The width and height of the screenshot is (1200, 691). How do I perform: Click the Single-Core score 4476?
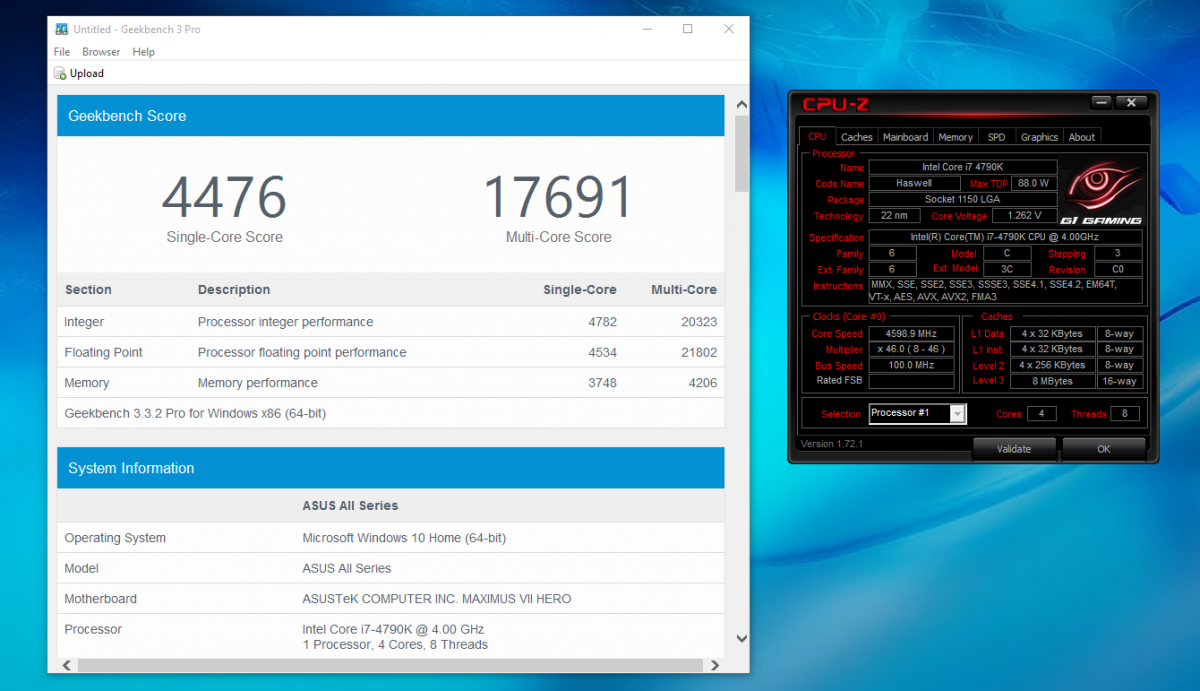(224, 197)
